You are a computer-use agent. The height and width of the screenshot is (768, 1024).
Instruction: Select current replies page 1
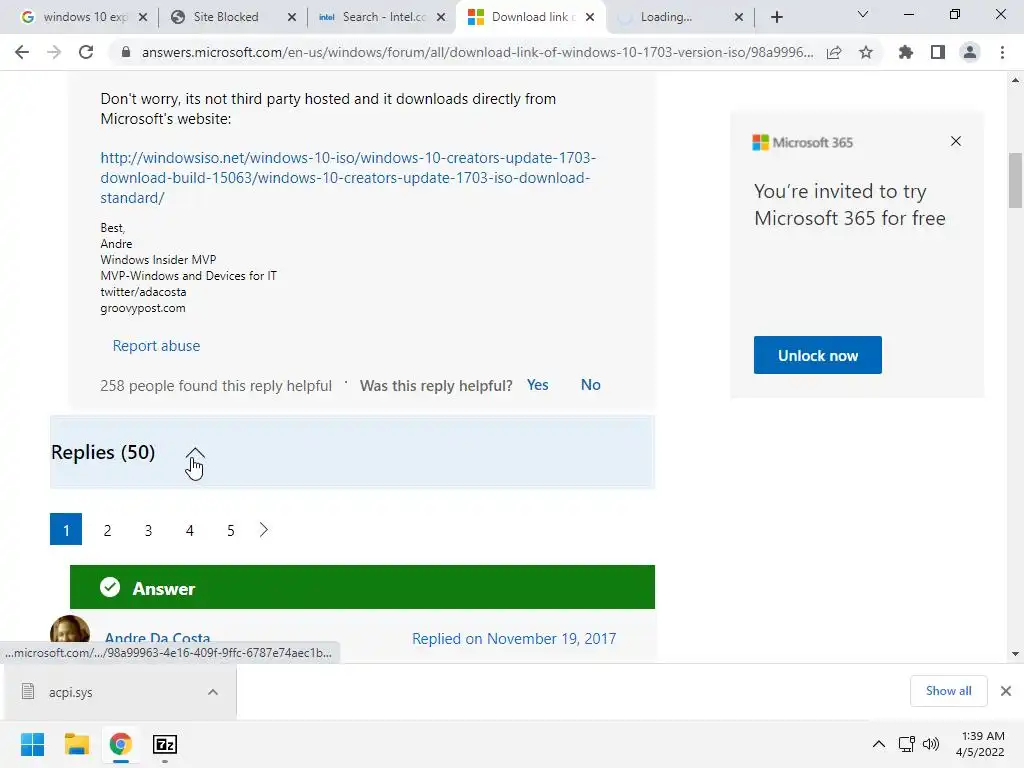pyautogui.click(x=66, y=530)
